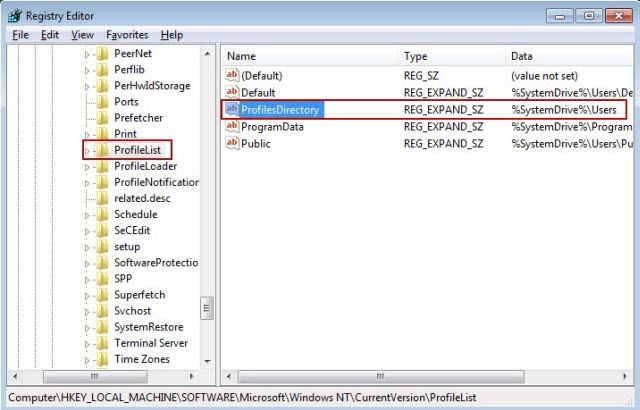Expand the Superfetch key
The height and width of the screenshot is (410, 640).
pyautogui.click(x=87, y=296)
